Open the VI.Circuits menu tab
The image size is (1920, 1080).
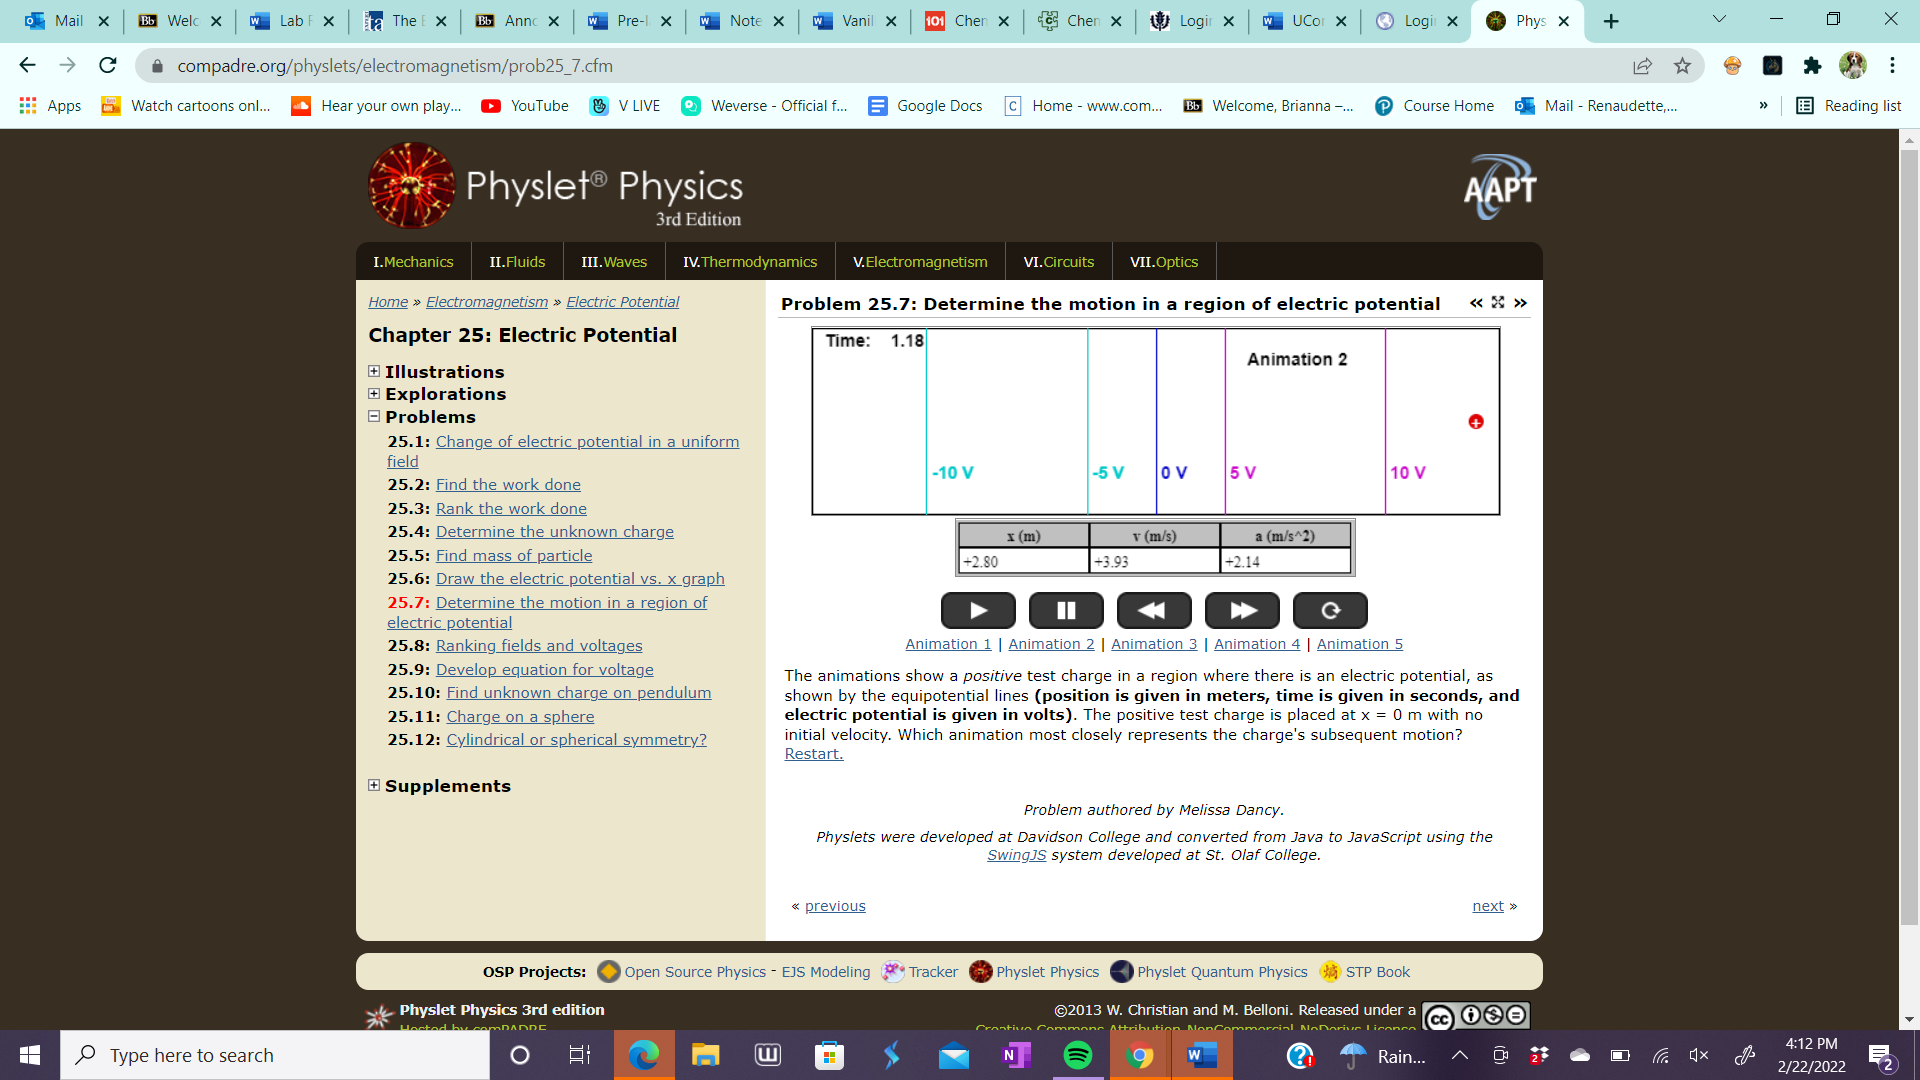point(1058,262)
